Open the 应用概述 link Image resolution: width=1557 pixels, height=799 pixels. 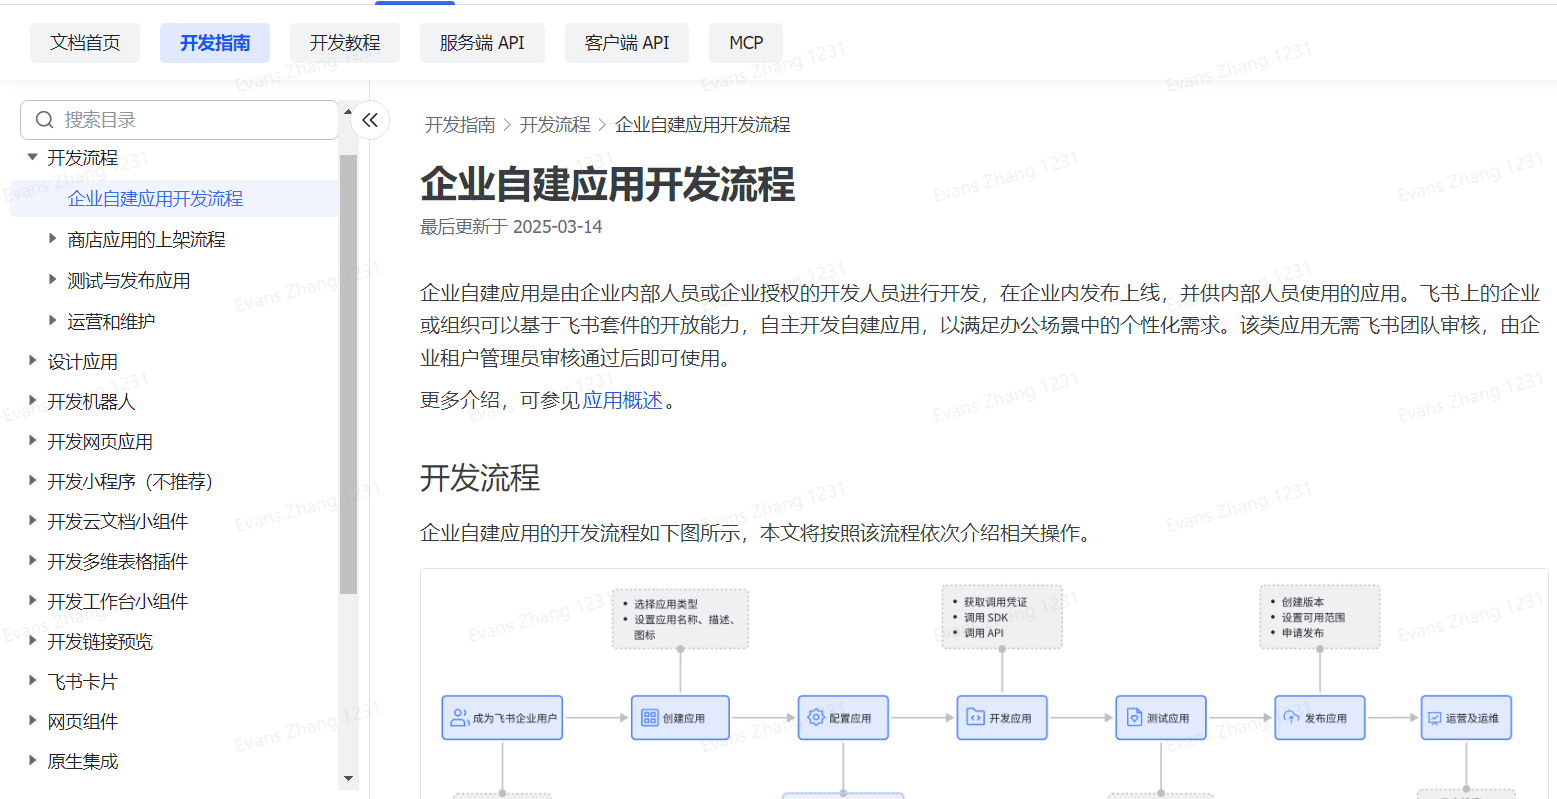pyautogui.click(x=623, y=401)
